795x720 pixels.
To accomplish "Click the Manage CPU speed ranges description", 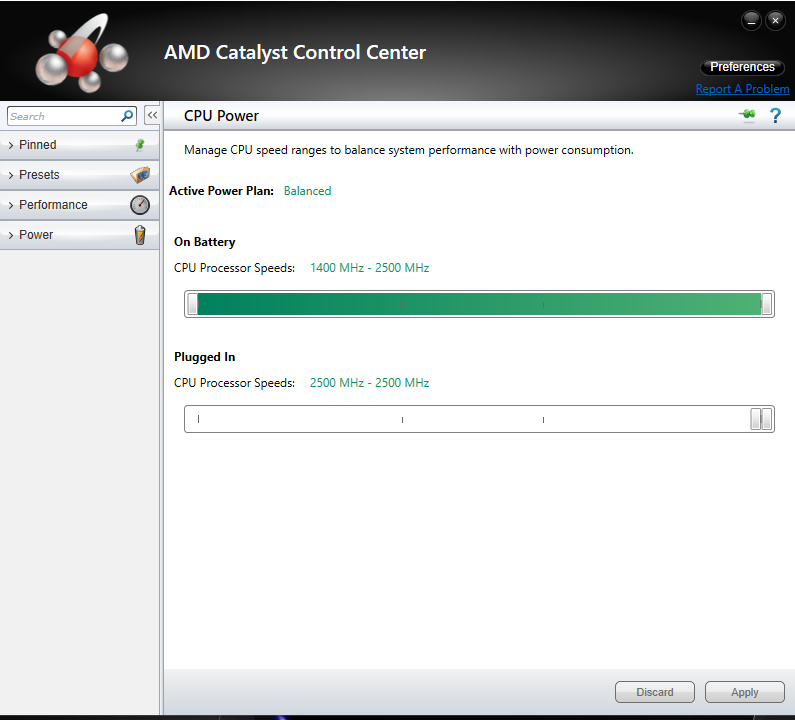I will [x=409, y=150].
